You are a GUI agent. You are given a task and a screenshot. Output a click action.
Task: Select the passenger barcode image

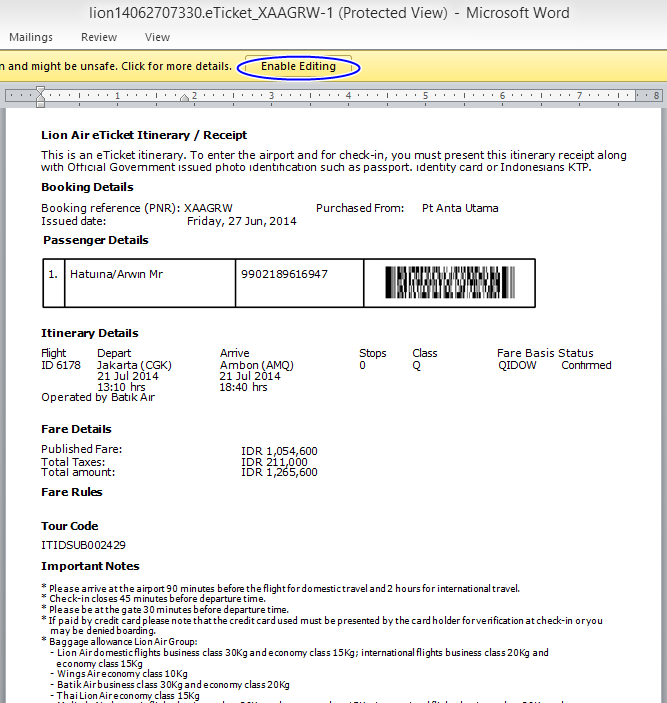pos(450,282)
